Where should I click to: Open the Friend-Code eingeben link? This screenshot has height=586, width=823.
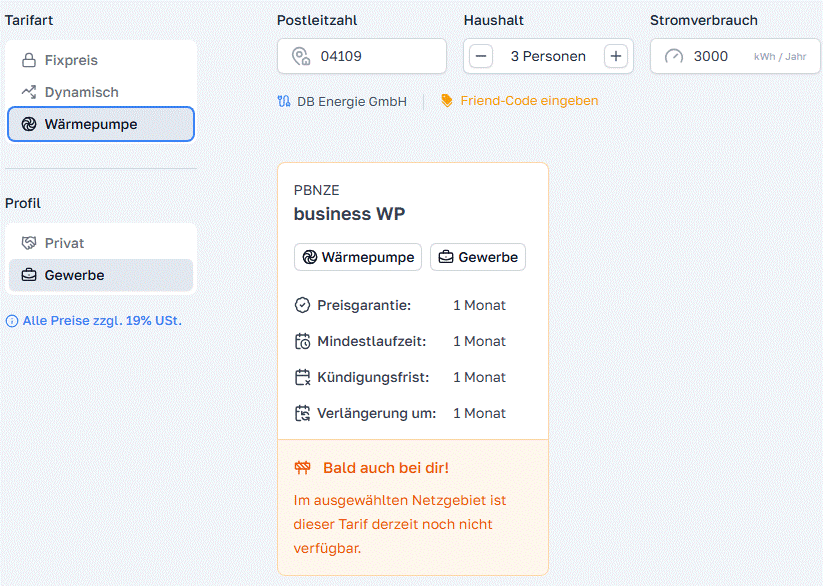(x=529, y=101)
